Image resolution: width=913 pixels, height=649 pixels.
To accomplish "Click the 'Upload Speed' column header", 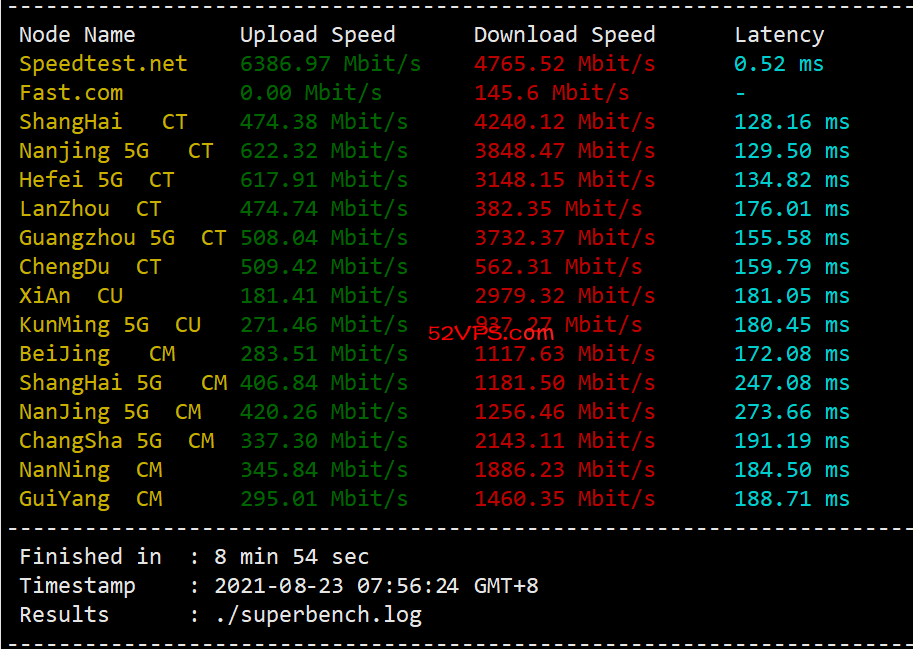I will [x=318, y=35].
